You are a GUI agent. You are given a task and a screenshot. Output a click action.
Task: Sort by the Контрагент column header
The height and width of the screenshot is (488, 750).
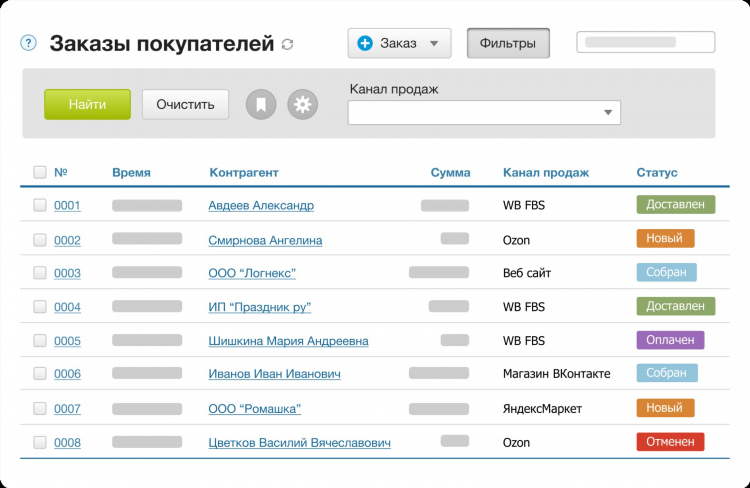pyautogui.click(x=243, y=172)
